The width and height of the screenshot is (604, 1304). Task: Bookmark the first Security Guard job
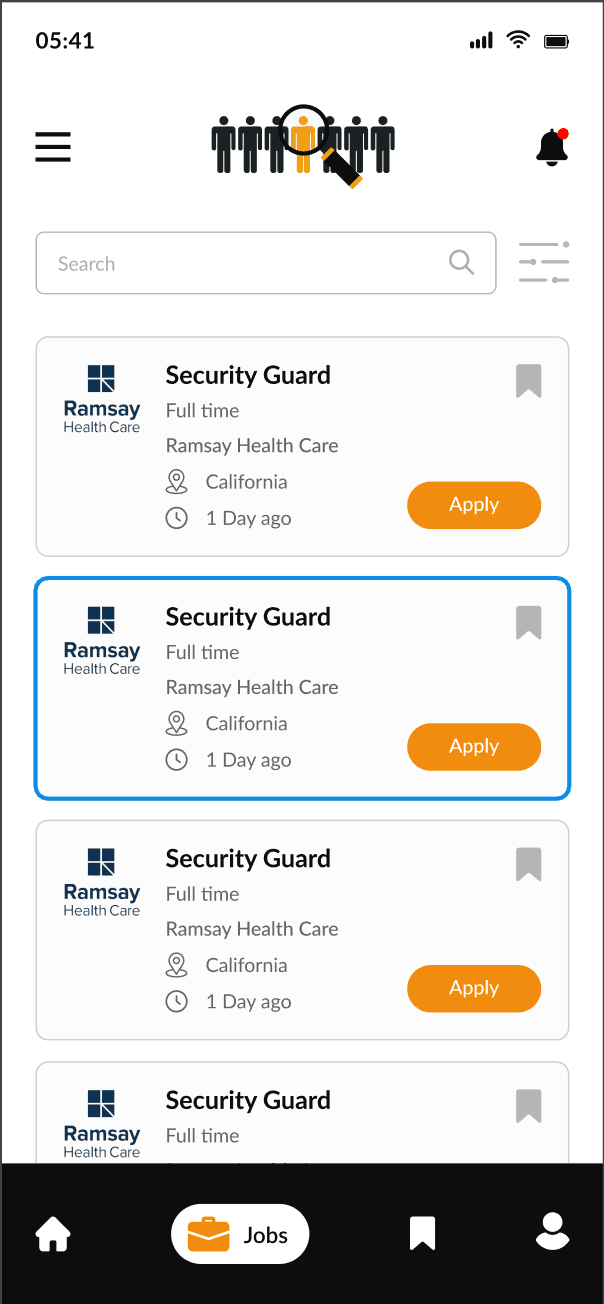529,381
